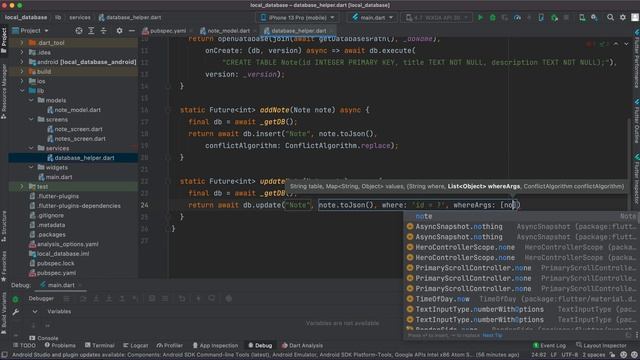The image size is (640, 360).
Task: Click Next Tip link in completion popup
Action: click(492, 336)
